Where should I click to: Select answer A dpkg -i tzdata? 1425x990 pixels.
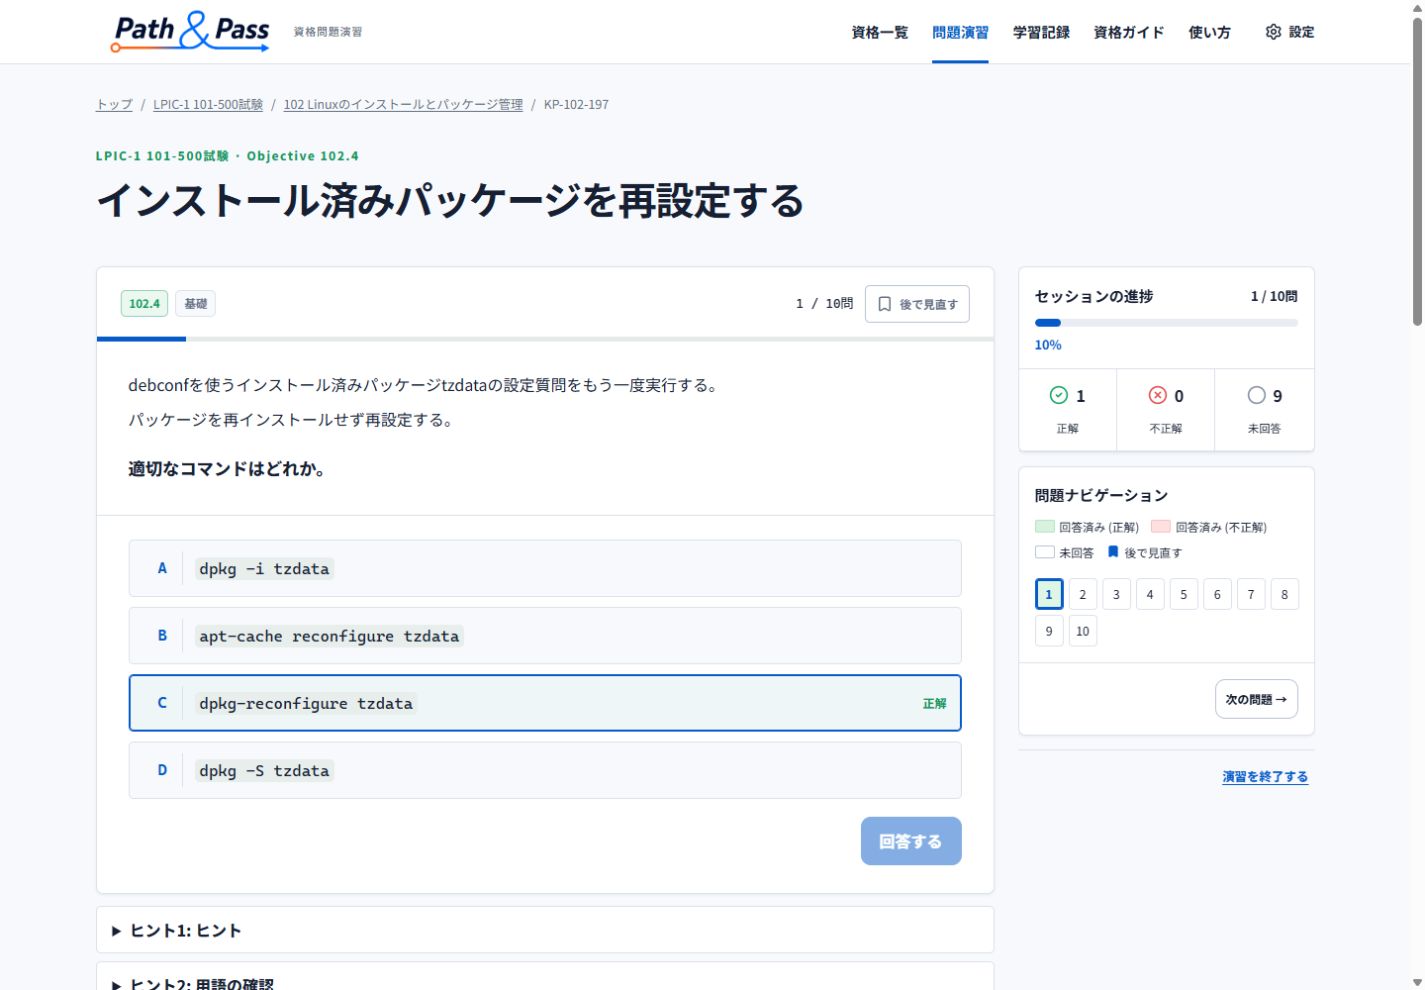coord(545,568)
